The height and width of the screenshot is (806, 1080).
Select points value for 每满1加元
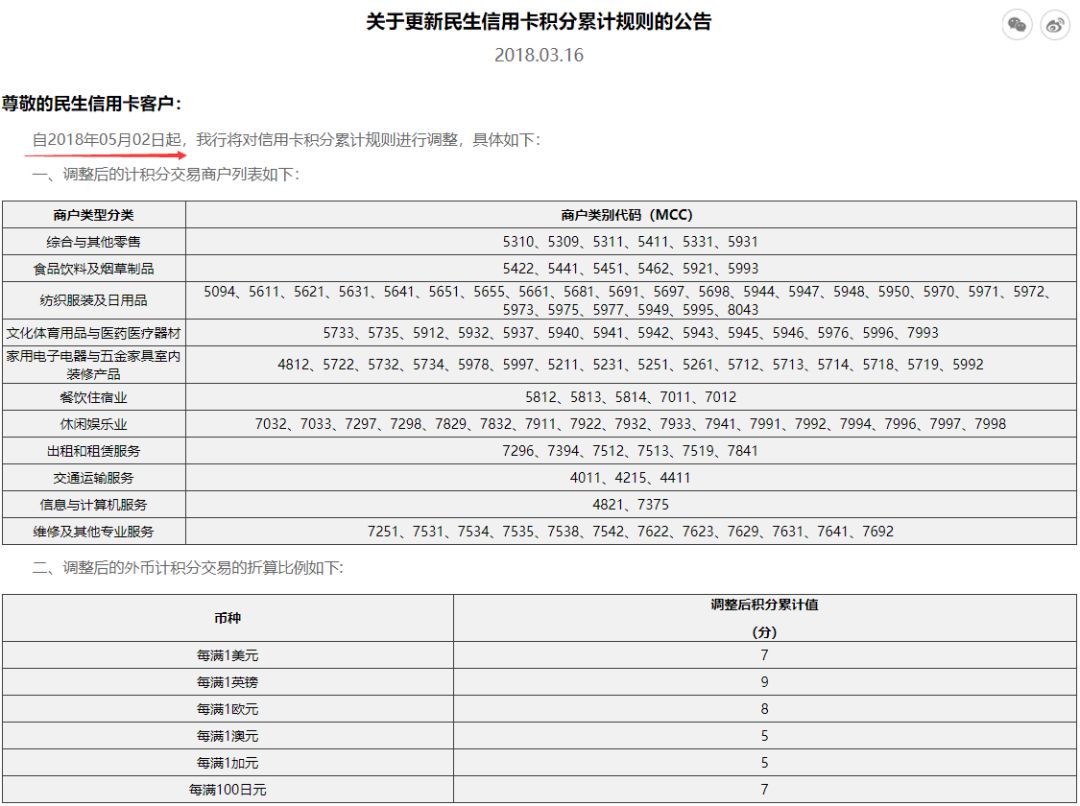pyautogui.click(x=765, y=763)
